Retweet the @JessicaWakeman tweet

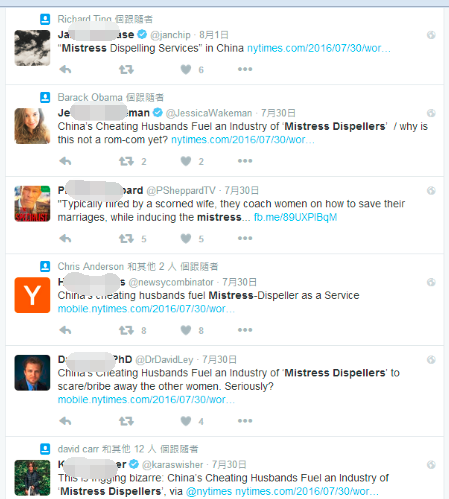pos(126,161)
